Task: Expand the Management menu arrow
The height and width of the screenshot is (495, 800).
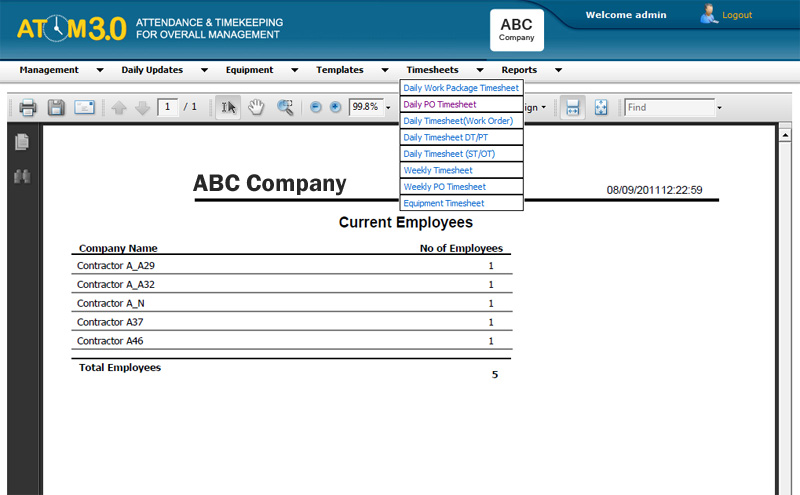Action: pos(100,70)
